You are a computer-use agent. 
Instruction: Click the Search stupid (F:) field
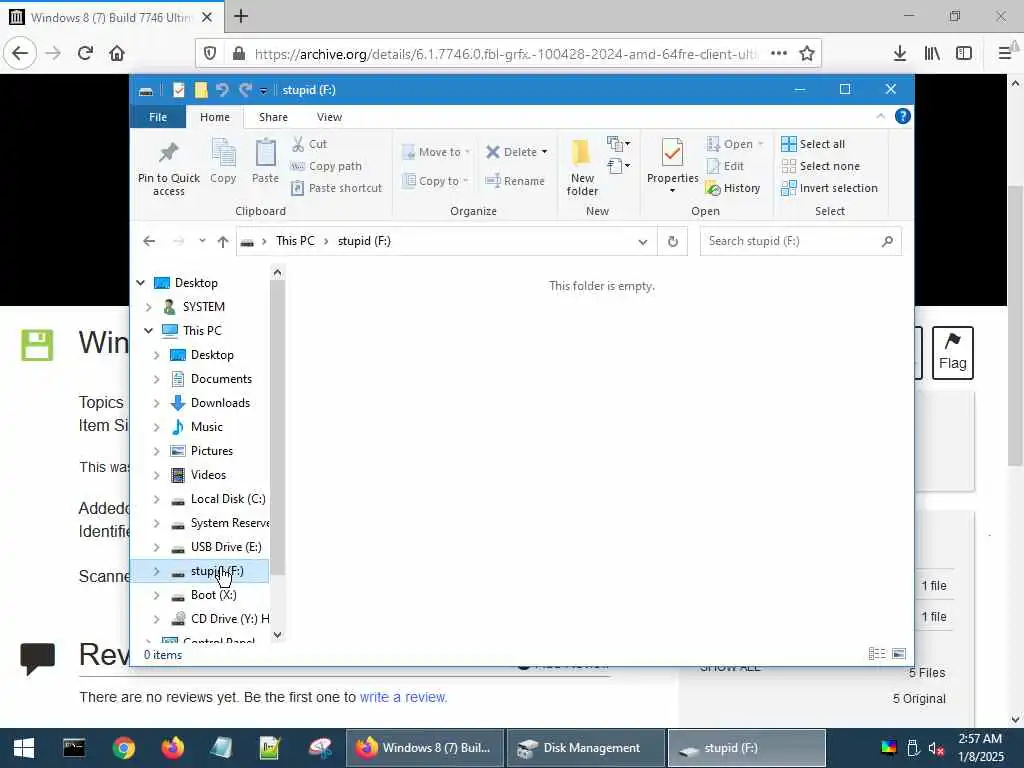pos(801,241)
